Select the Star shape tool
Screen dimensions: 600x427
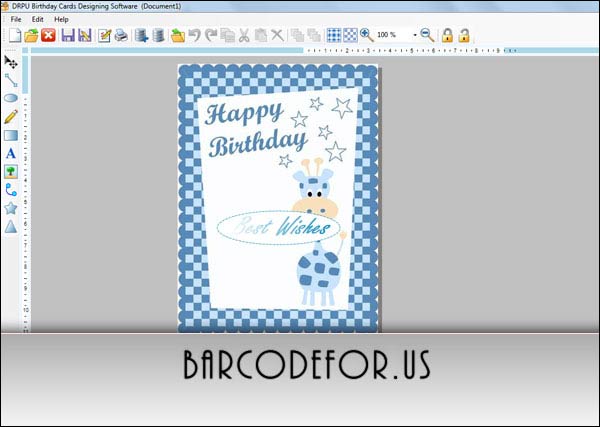point(11,208)
